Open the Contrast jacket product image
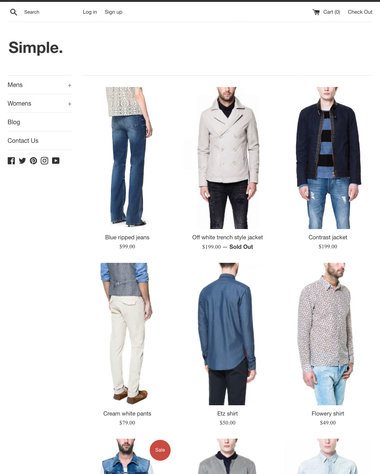380x474 pixels. [328, 158]
